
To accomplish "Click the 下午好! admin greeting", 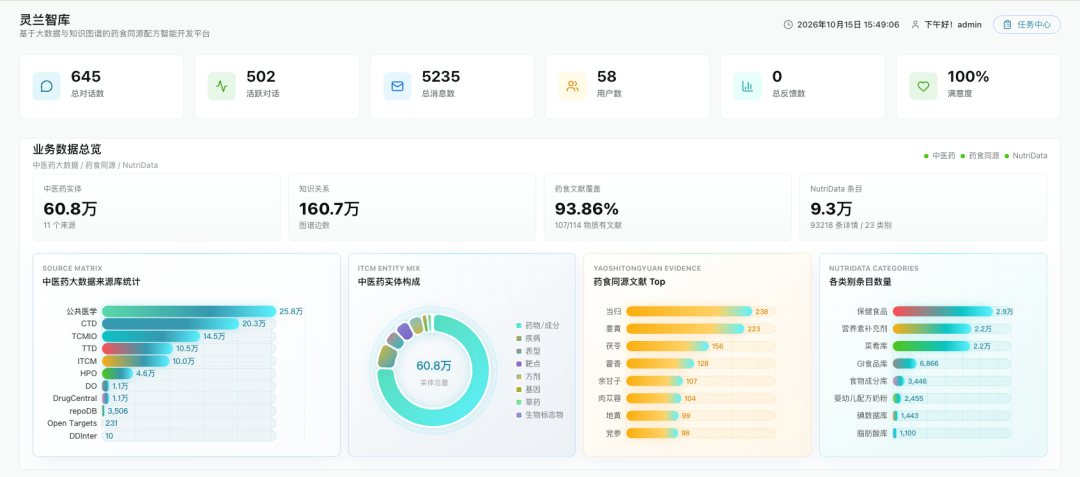I will click(x=953, y=24).
